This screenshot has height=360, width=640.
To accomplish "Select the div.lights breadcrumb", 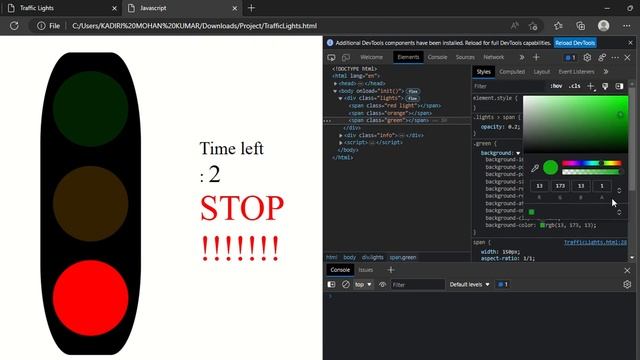I will (x=372, y=257).
